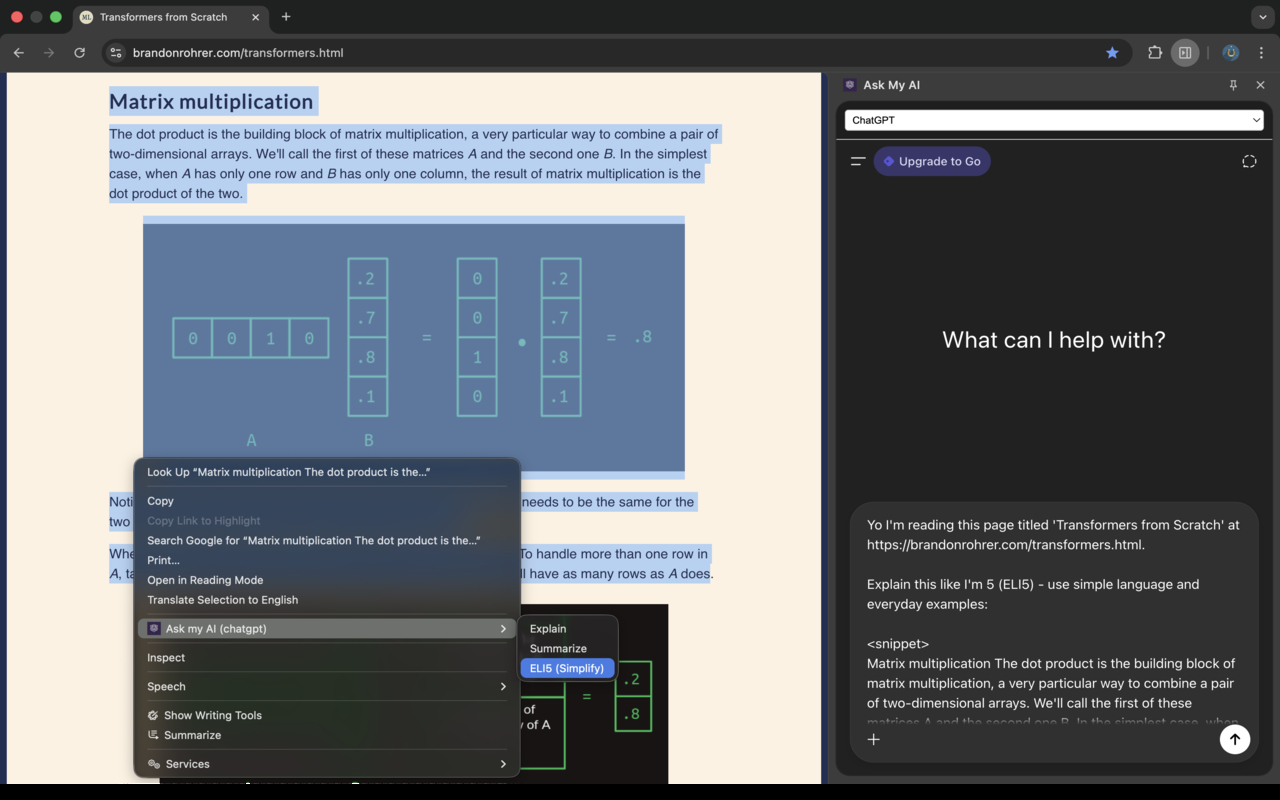Go forward to the next page
The image size is (1280, 800).
[49, 53]
